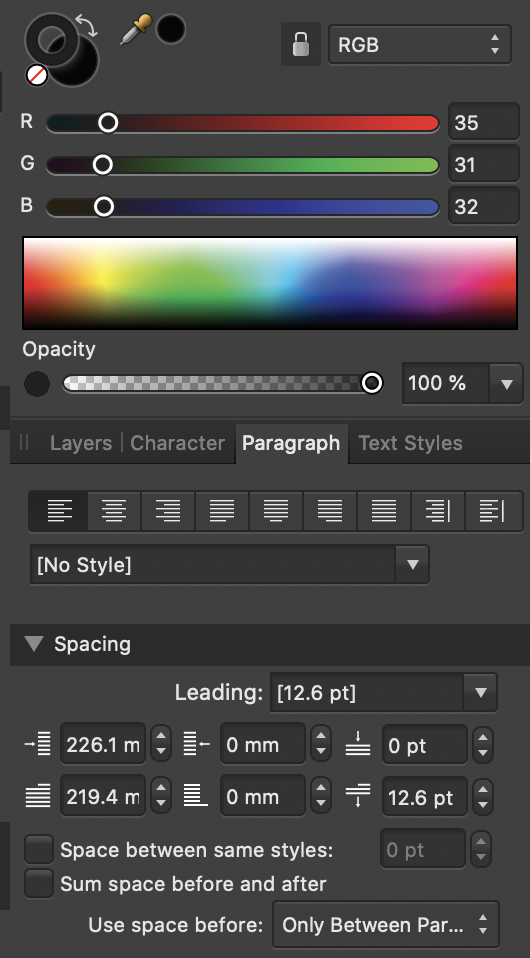Click the space after paragraph 12.6 pt field
530x958 pixels.
click(424, 797)
